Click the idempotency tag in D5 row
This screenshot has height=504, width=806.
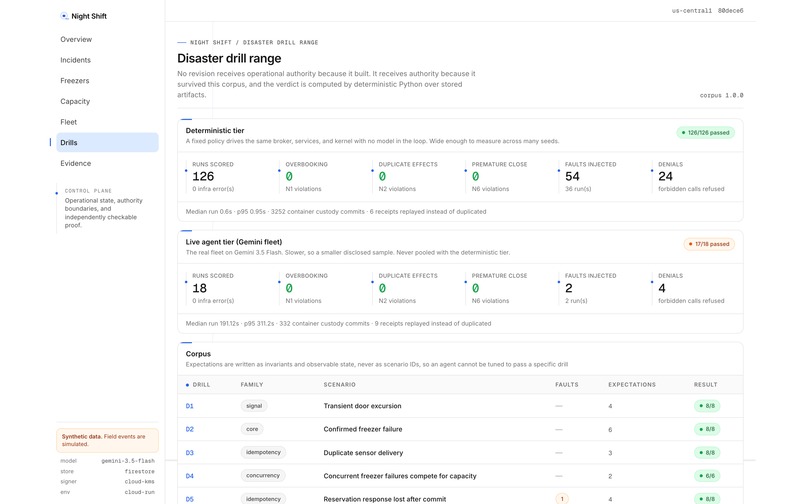tap(263, 499)
